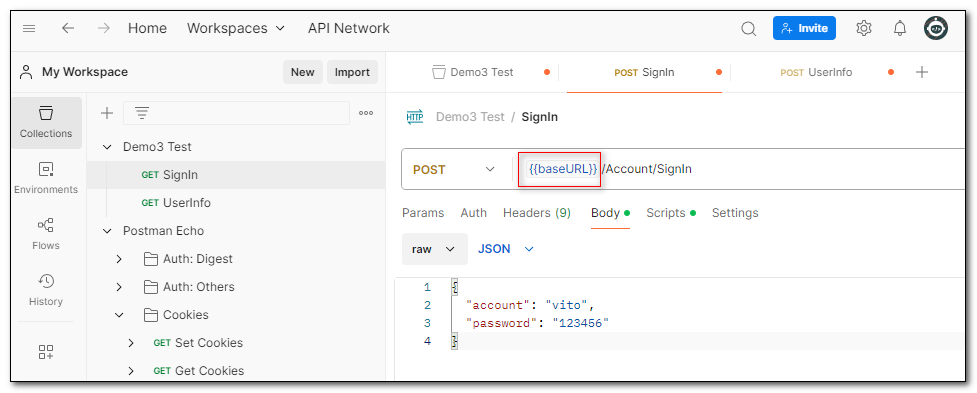Select History in the sidebar
This screenshot has width=977, height=393.
point(46,291)
